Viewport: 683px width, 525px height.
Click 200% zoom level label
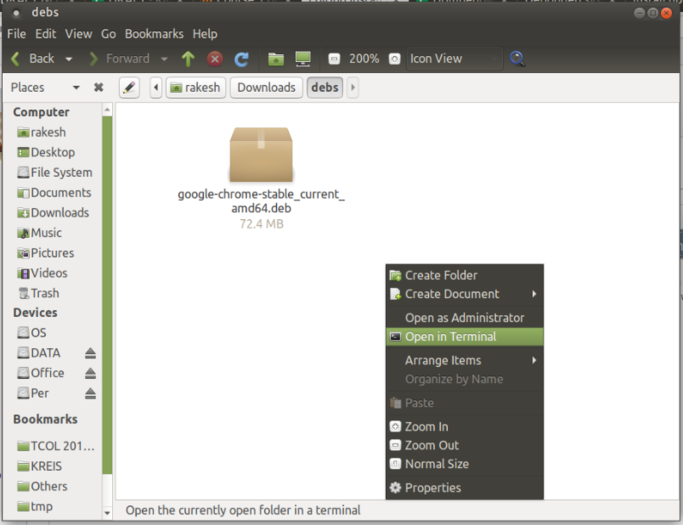[364, 59]
